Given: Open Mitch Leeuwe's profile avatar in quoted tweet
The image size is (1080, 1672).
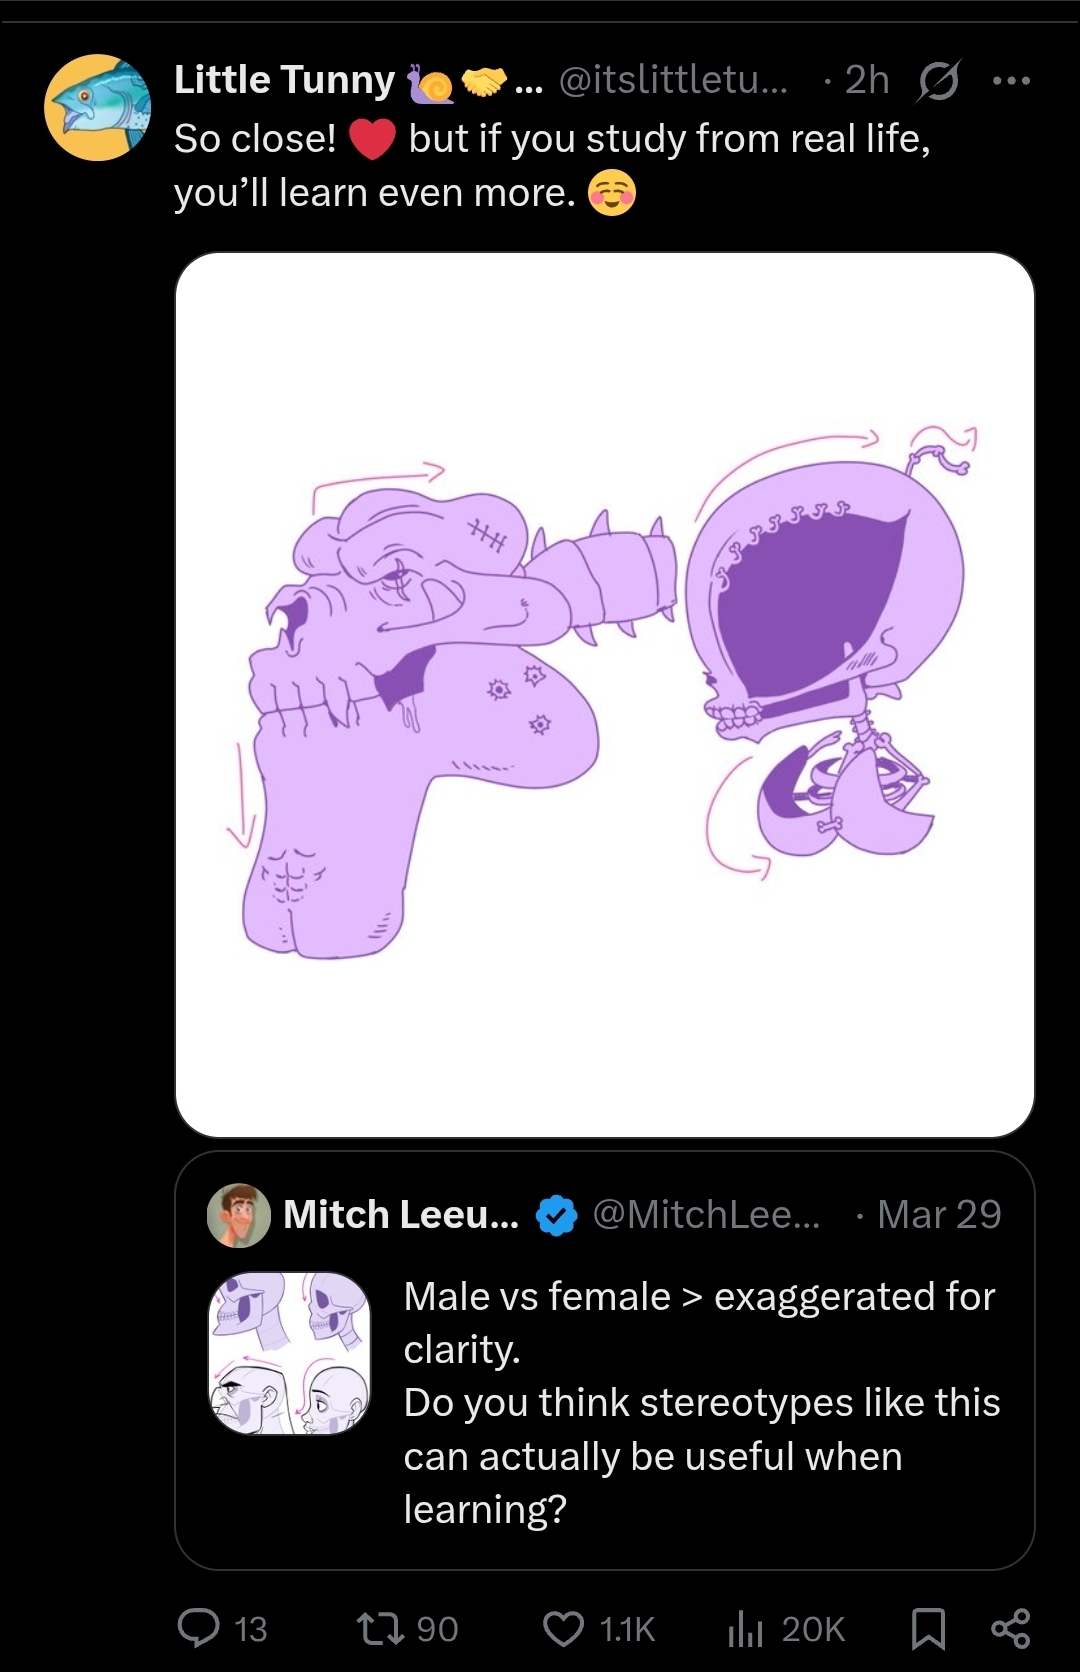Looking at the screenshot, I should (x=238, y=1215).
